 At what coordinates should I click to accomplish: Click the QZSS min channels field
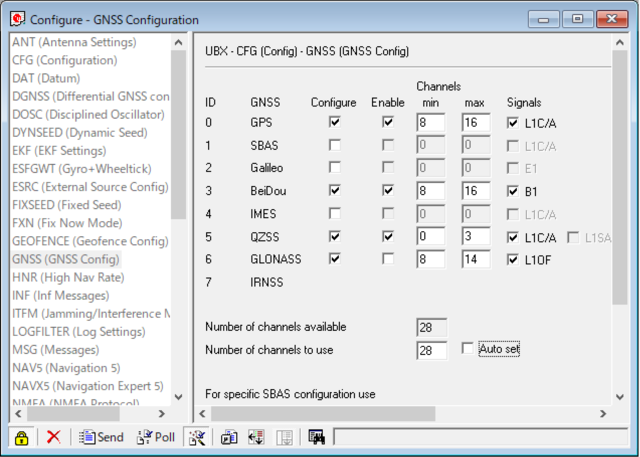(x=431, y=237)
